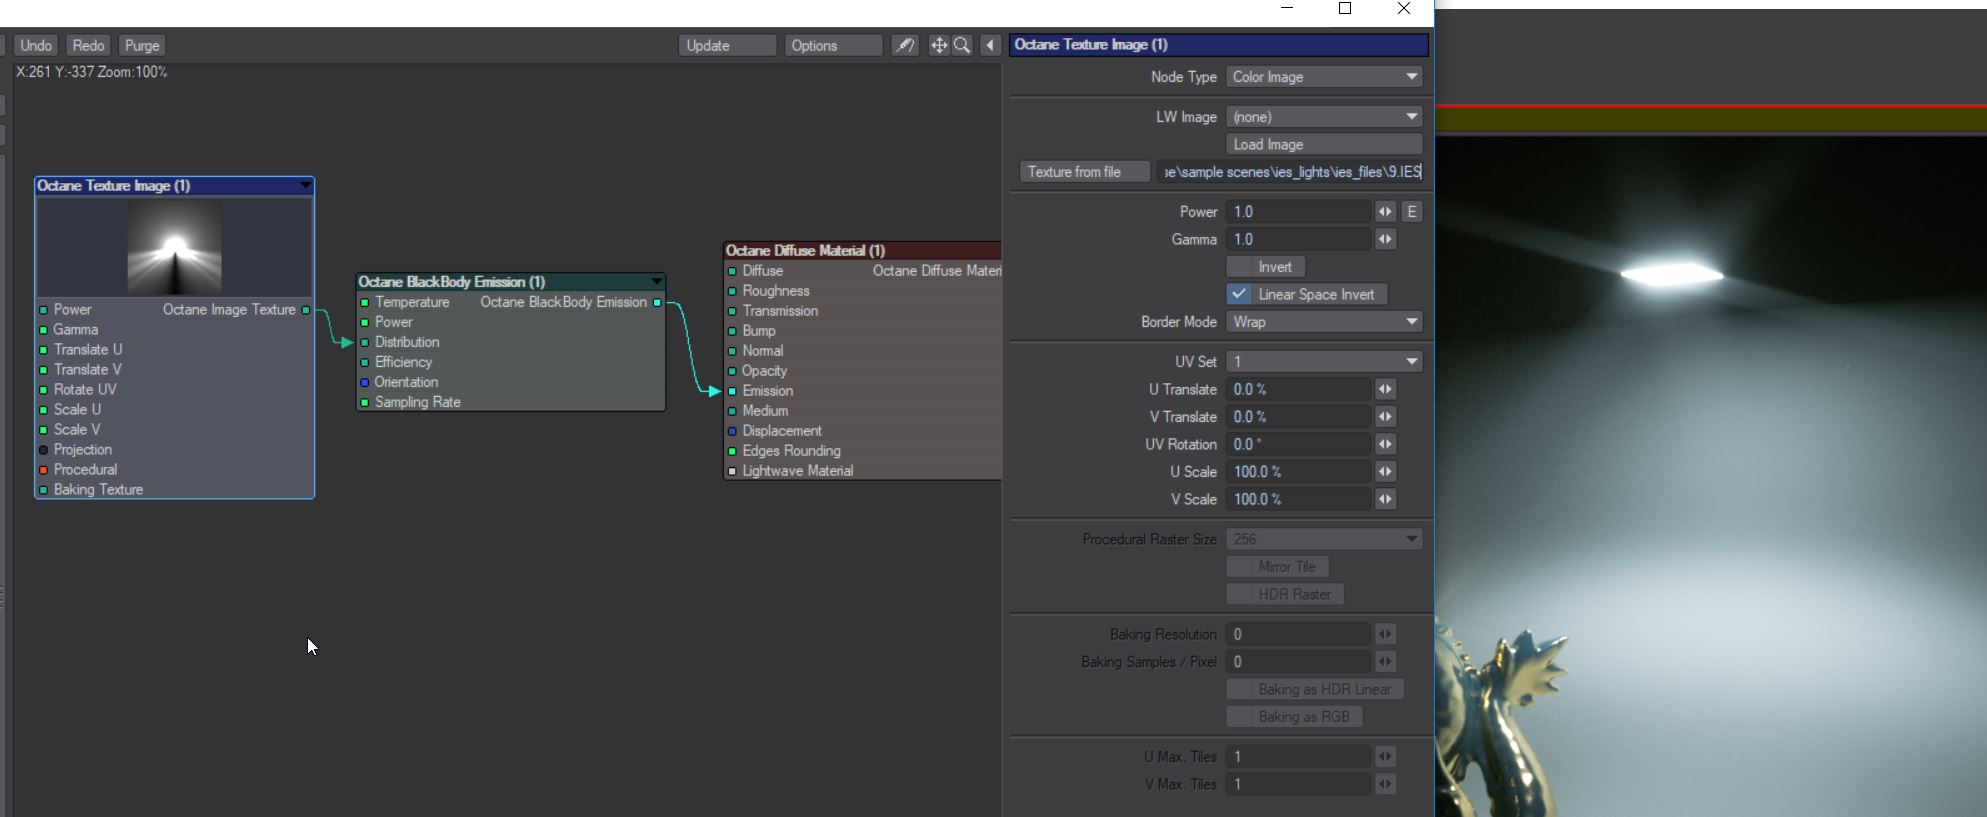Click the Orientation port on BlackBody Emission node
The image size is (1987, 817).
[x=365, y=382]
